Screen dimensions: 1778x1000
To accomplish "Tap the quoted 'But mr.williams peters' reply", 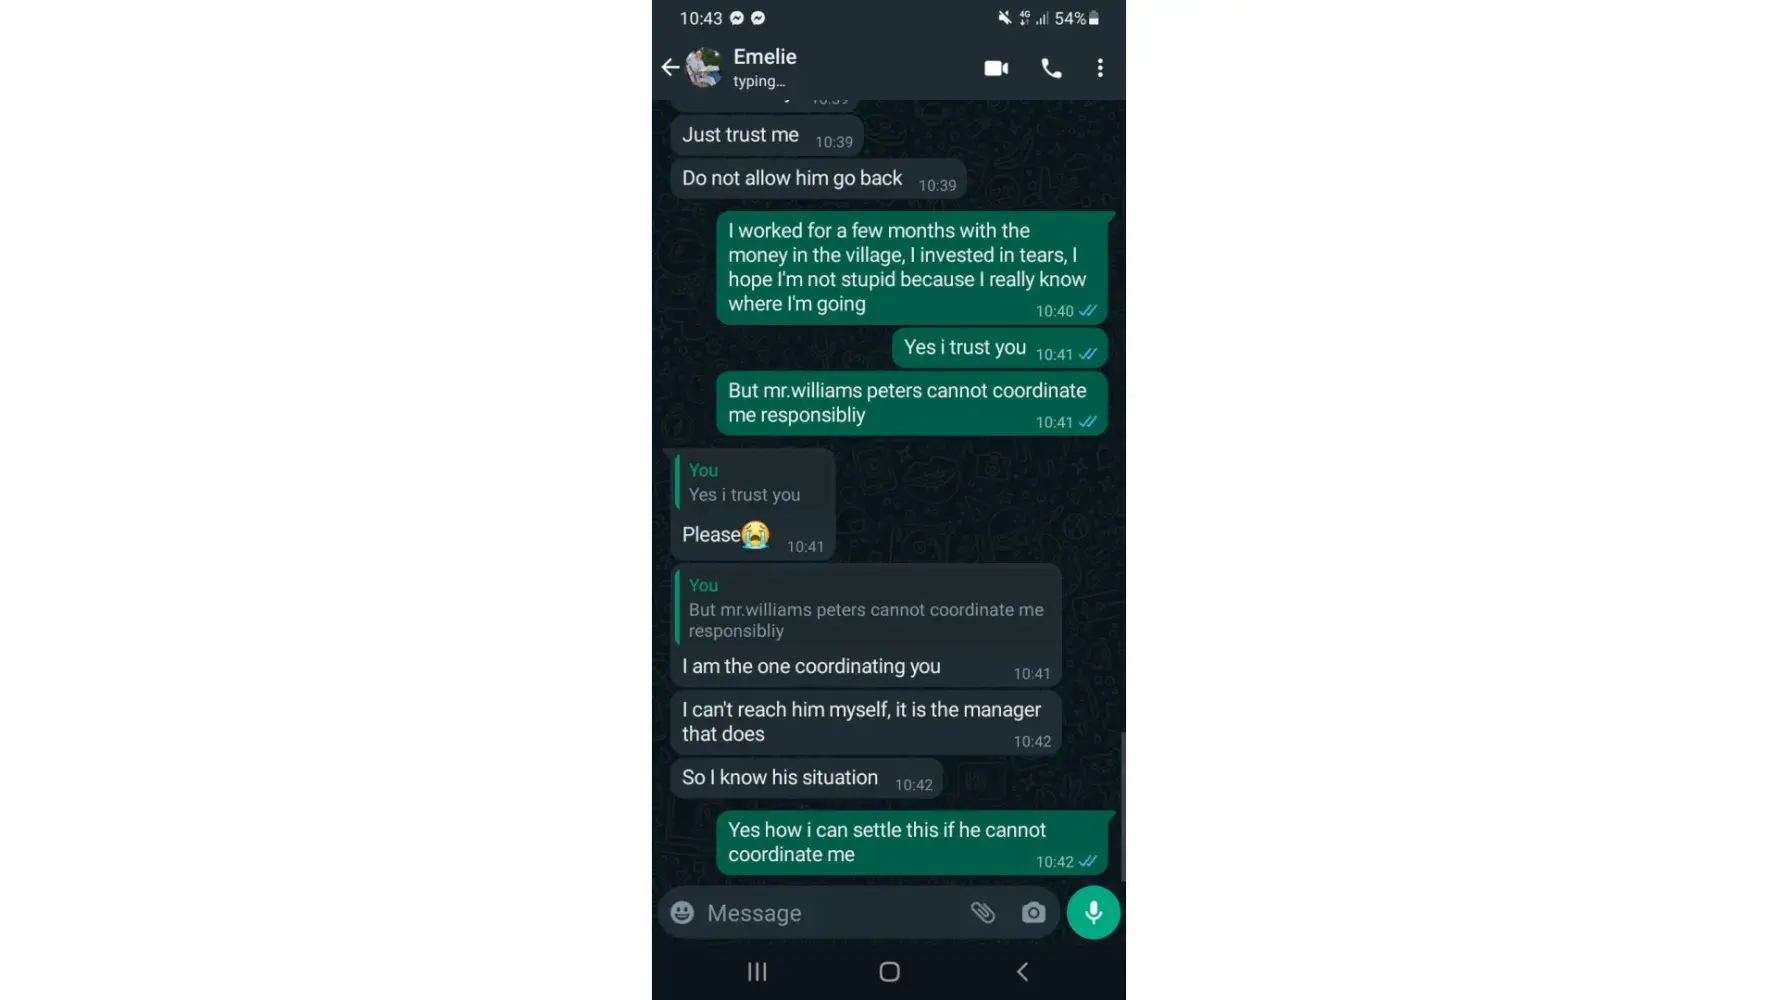I will coord(866,607).
